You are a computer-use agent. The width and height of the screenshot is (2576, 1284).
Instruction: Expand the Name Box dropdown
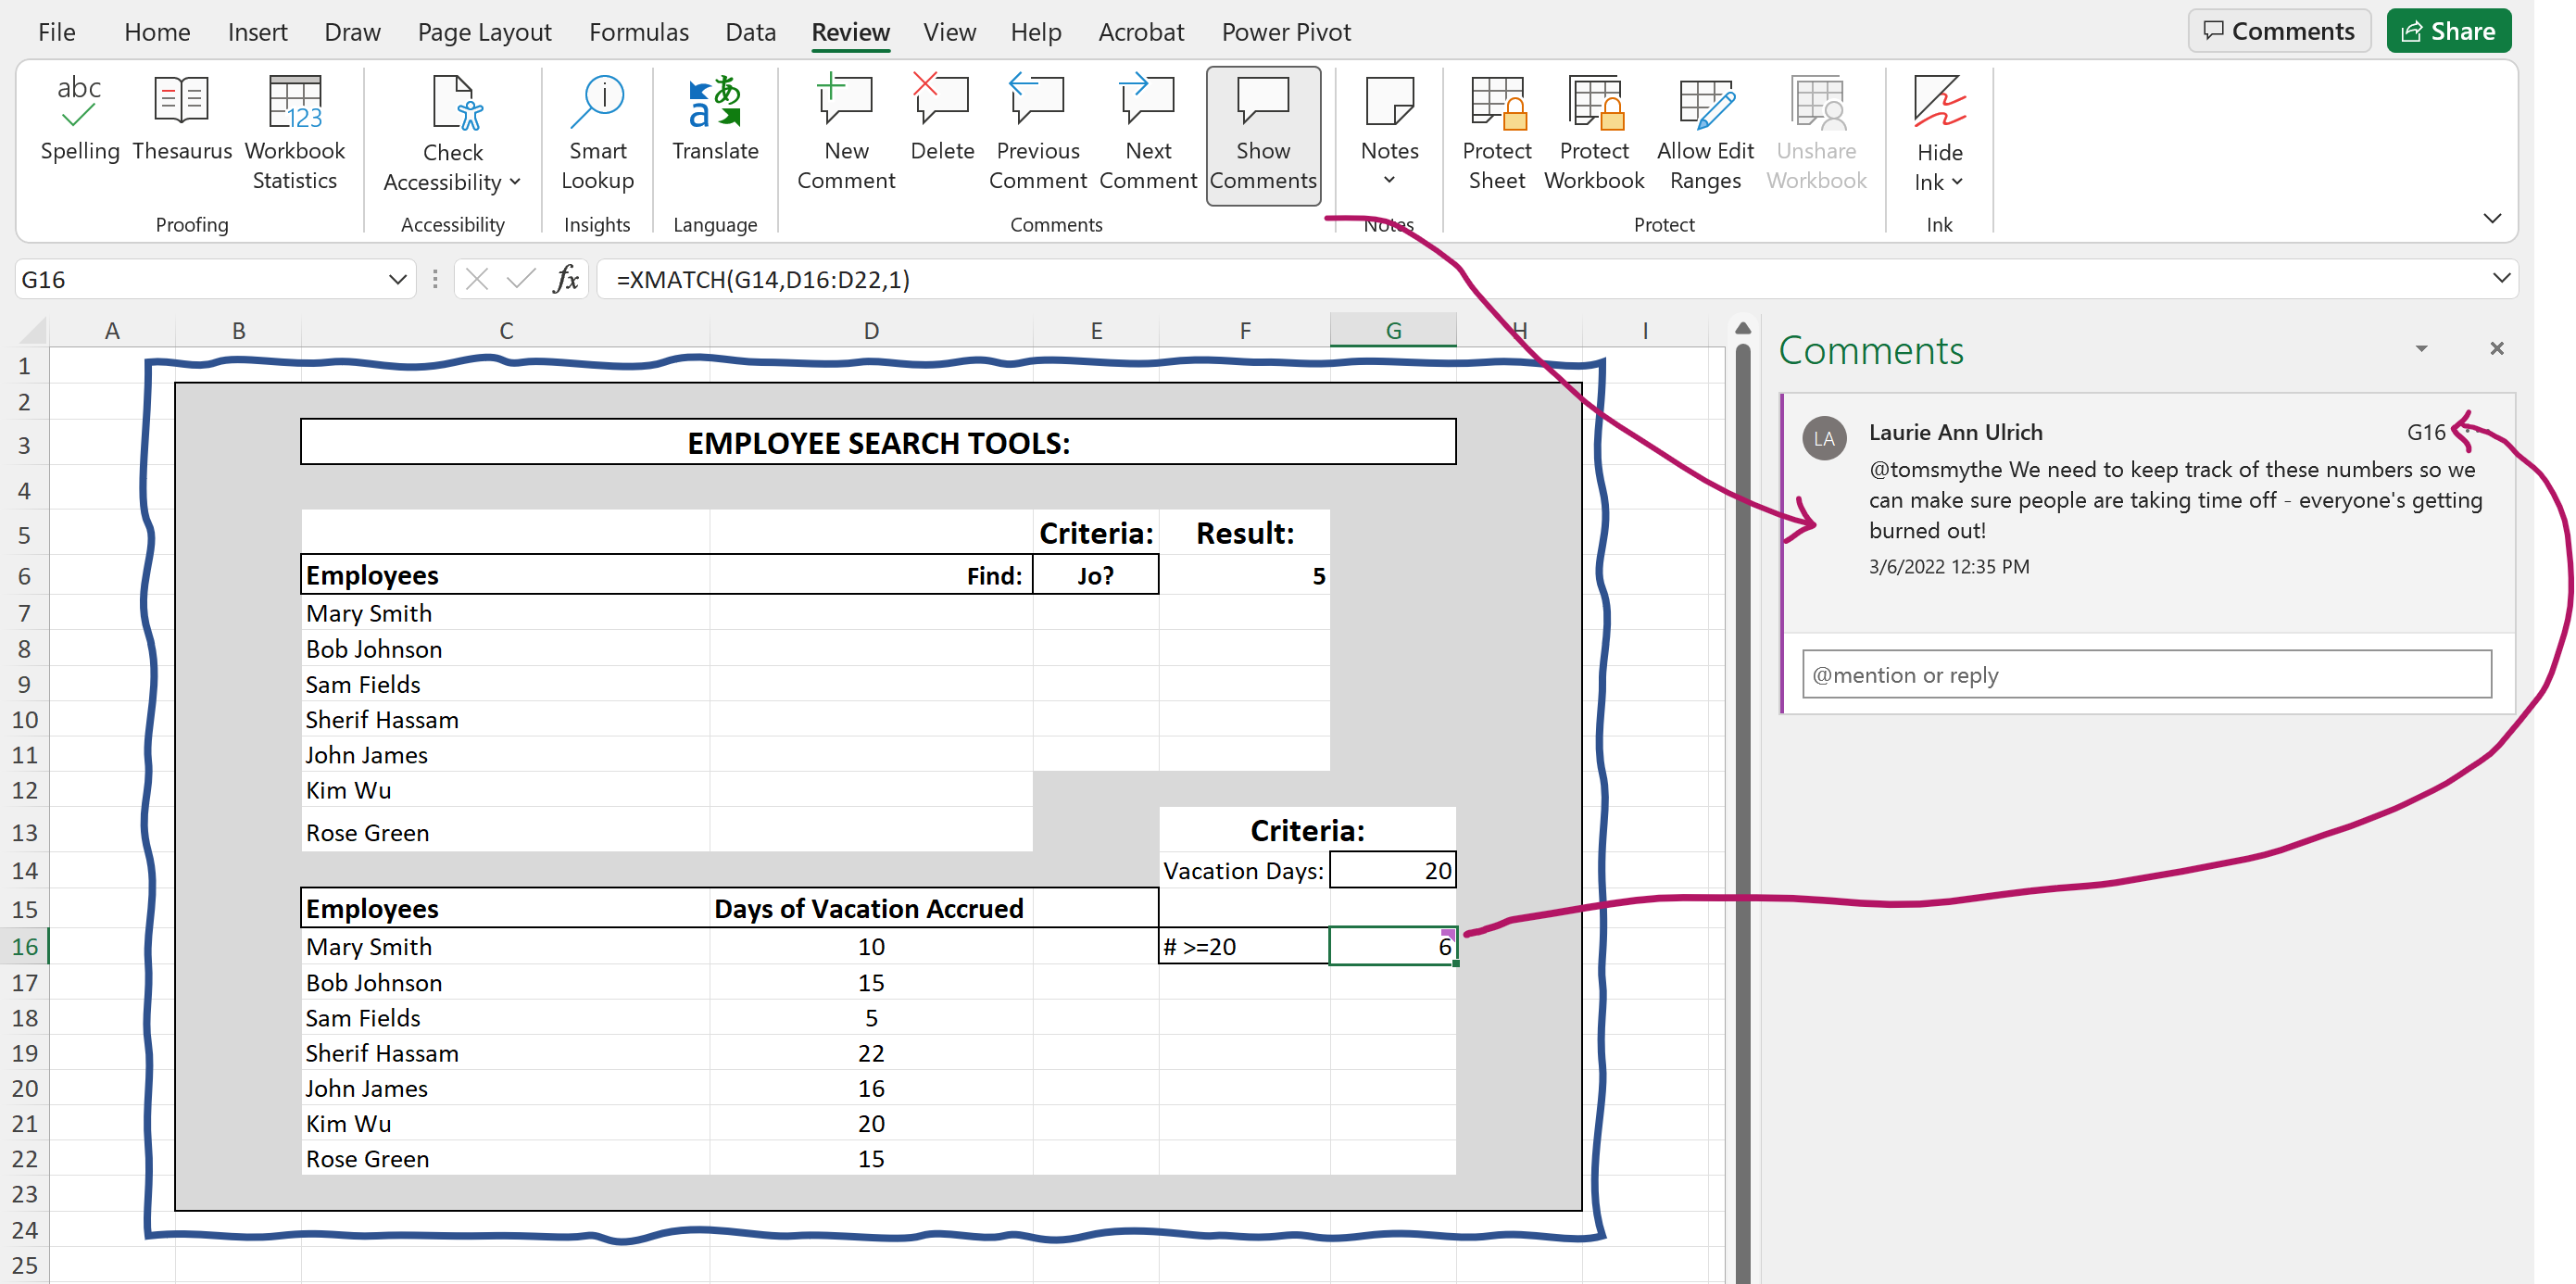pos(397,279)
